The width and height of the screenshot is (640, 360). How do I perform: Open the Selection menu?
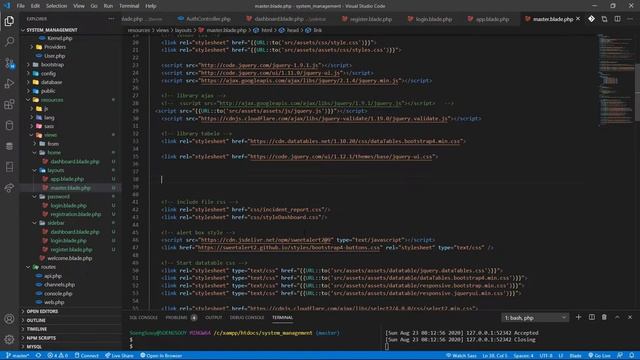click(x=56, y=6)
